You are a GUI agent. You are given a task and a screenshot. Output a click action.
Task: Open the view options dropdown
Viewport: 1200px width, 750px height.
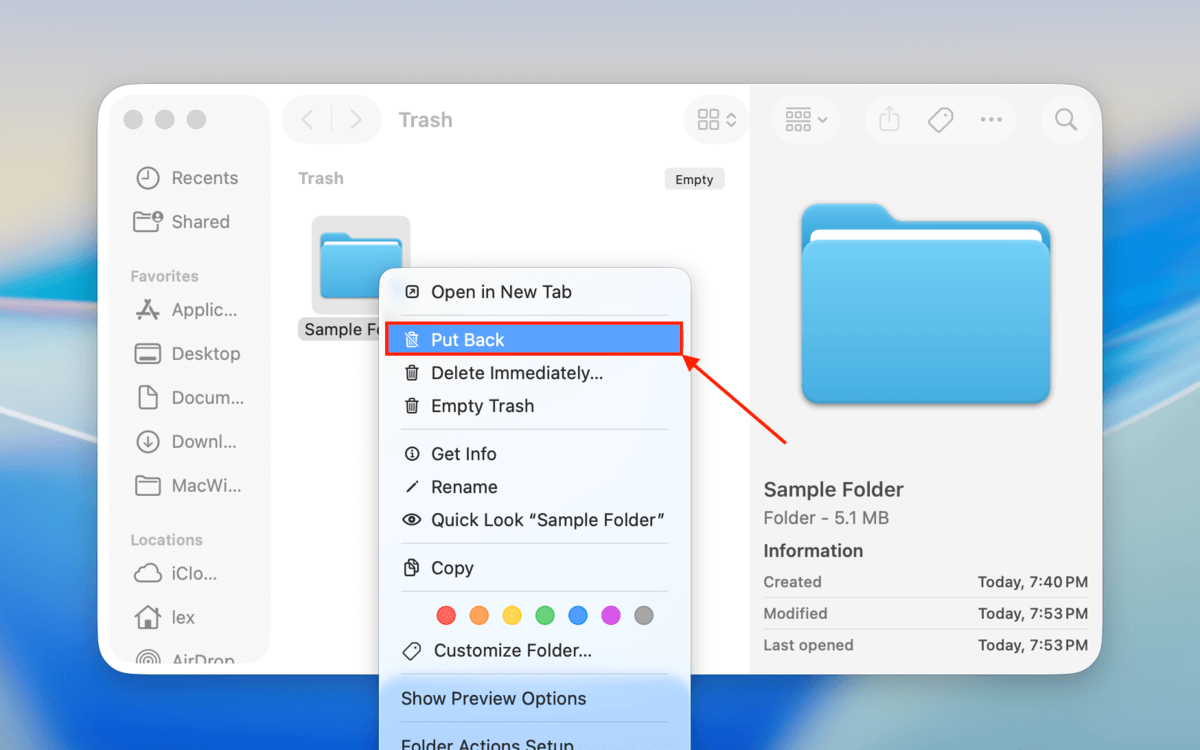pos(715,119)
